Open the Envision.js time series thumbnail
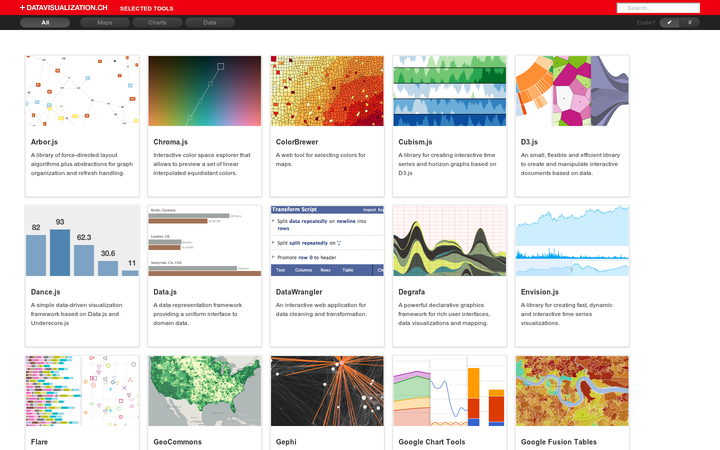Screen dimensions: 720x450 (x=572, y=241)
